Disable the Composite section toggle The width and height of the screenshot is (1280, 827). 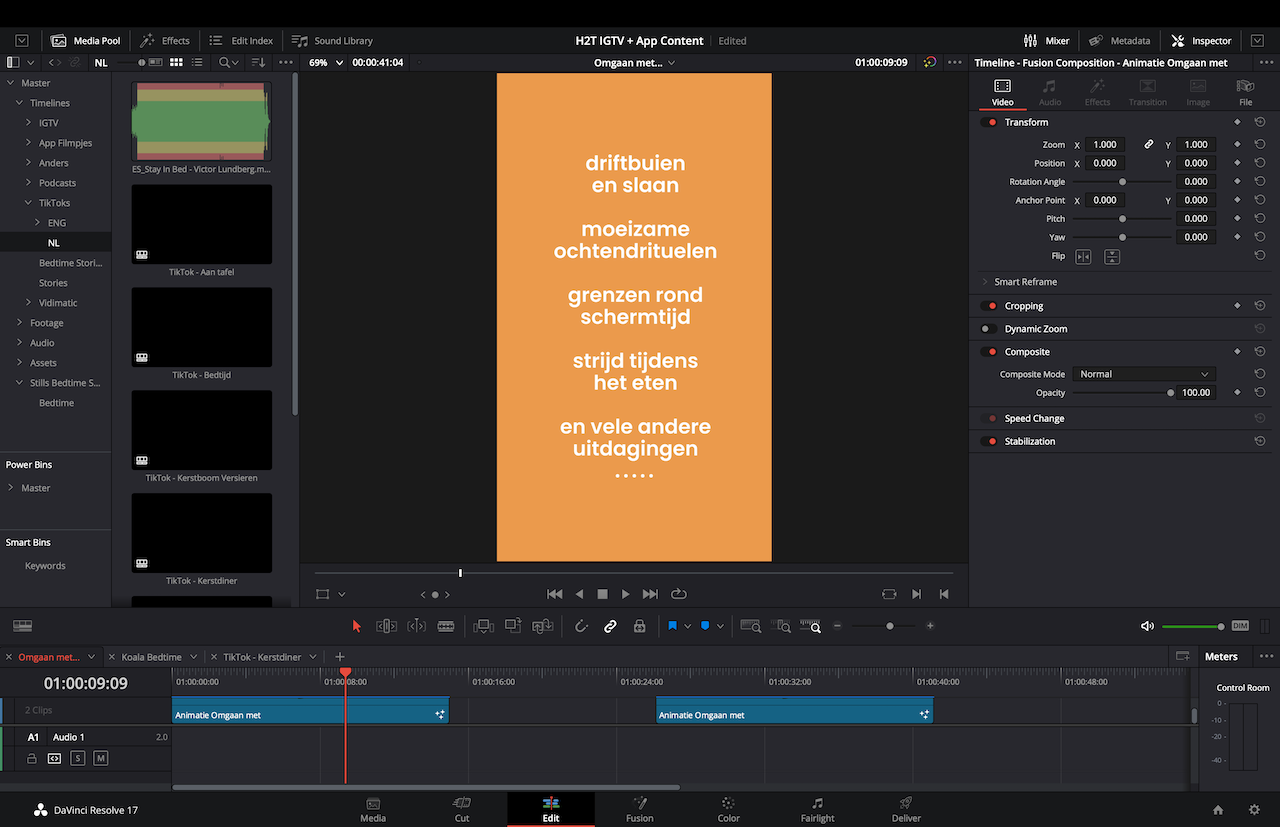[x=990, y=352]
